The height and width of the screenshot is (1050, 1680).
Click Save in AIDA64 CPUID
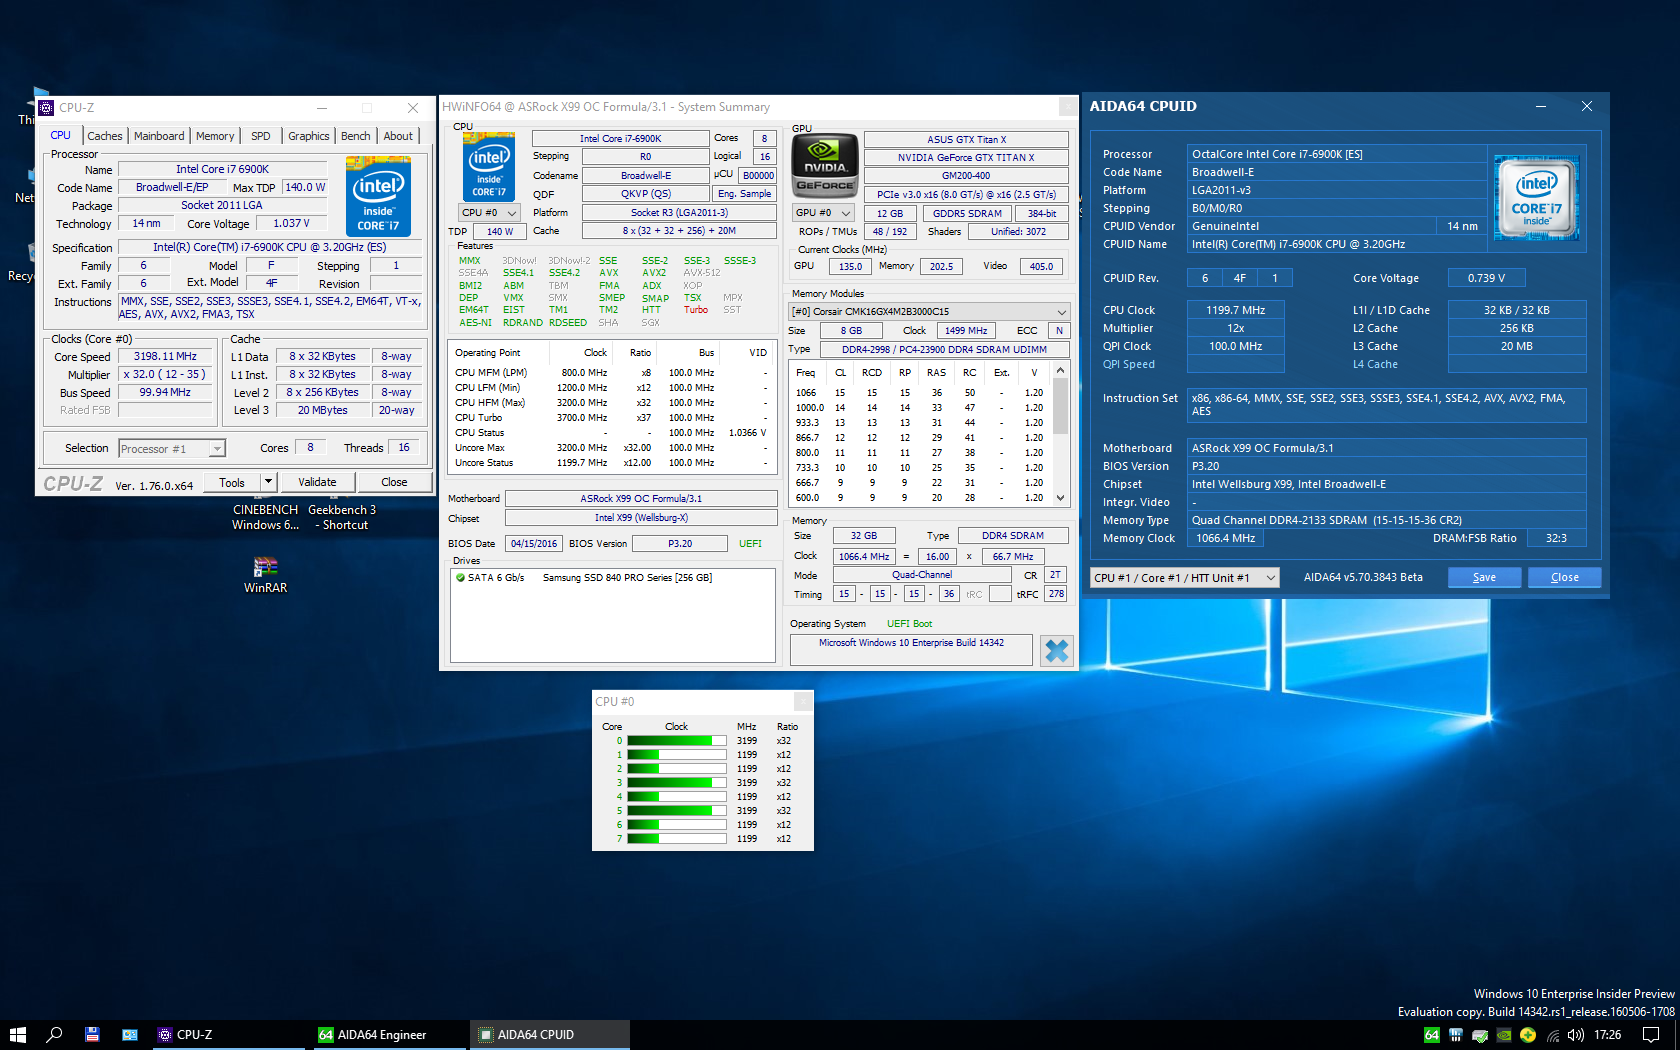tap(1484, 578)
